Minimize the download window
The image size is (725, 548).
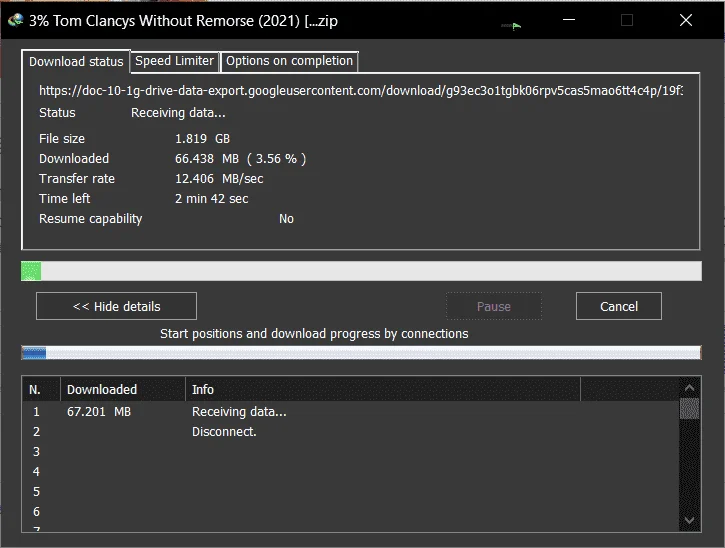point(569,20)
